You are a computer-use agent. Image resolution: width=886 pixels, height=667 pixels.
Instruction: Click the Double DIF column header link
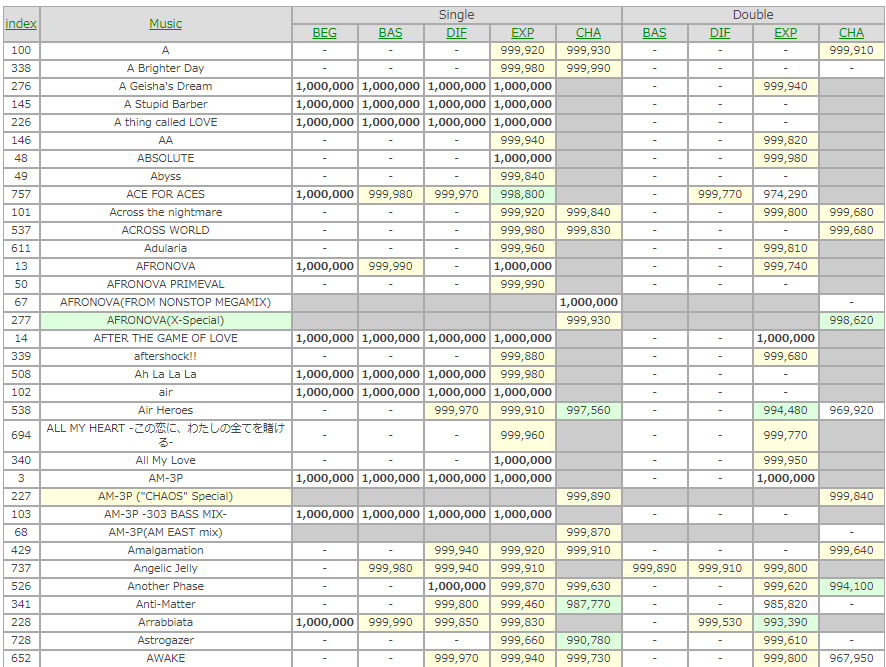(x=720, y=33)
